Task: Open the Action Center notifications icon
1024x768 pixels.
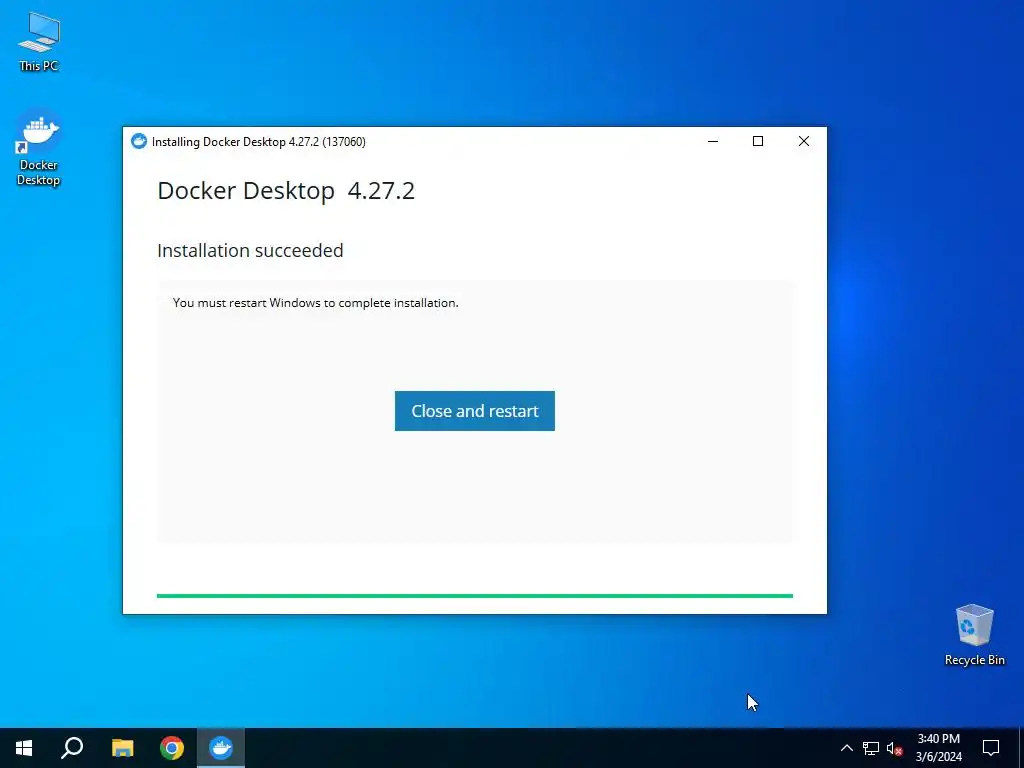Action: click(x=991, y=748)
